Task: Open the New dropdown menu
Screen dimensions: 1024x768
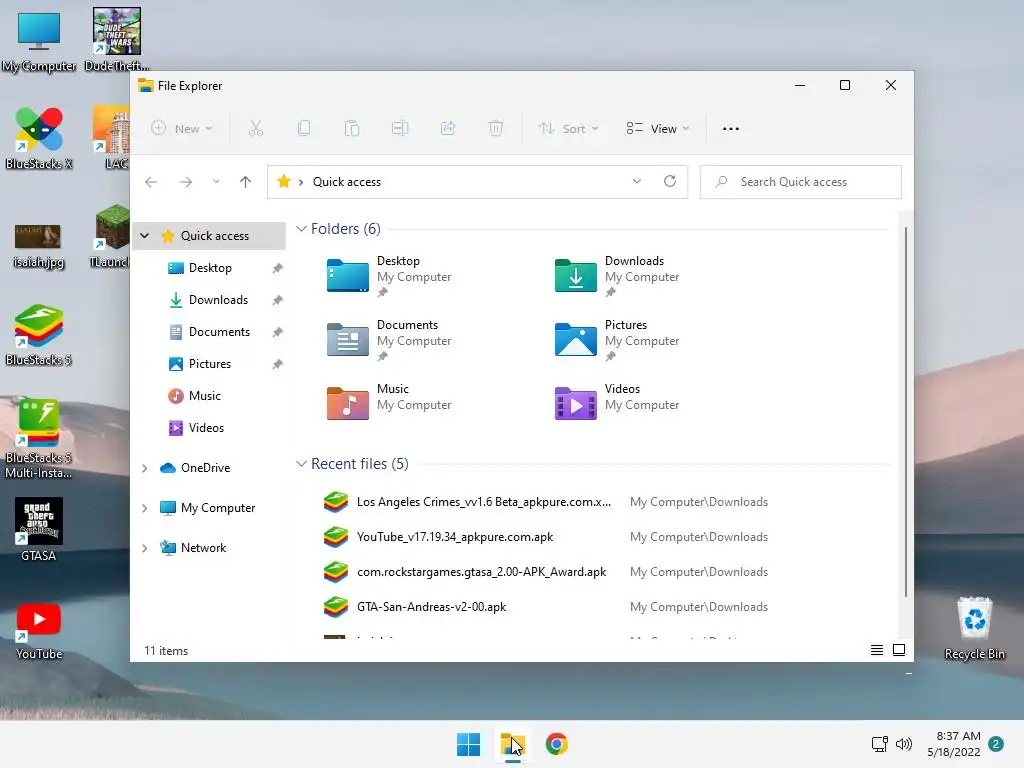Action: pos(182,129)
